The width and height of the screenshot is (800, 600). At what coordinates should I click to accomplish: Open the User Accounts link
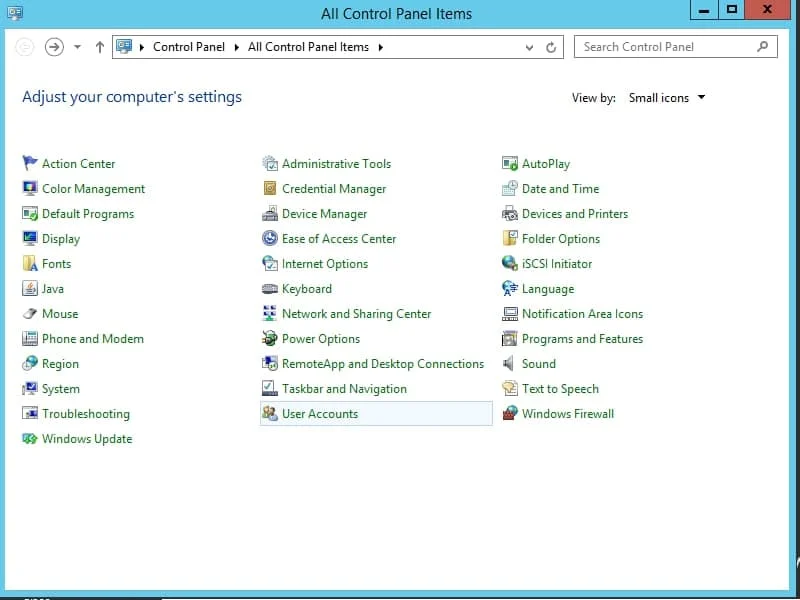(320, 414)
